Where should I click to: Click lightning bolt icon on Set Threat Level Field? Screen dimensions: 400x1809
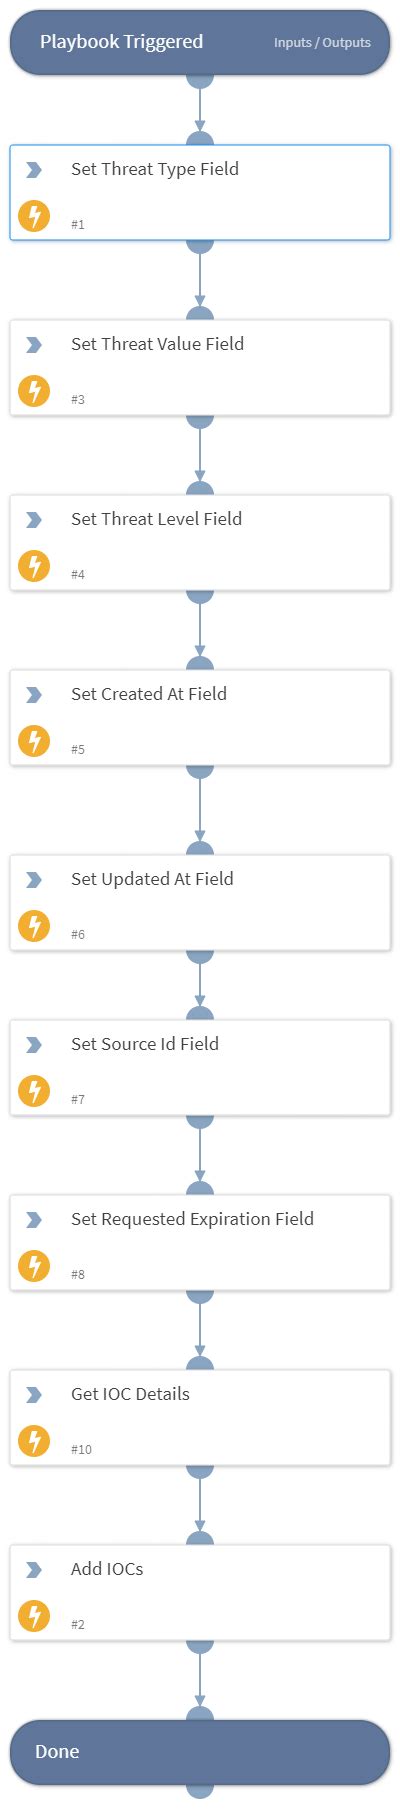click(34, 565)
